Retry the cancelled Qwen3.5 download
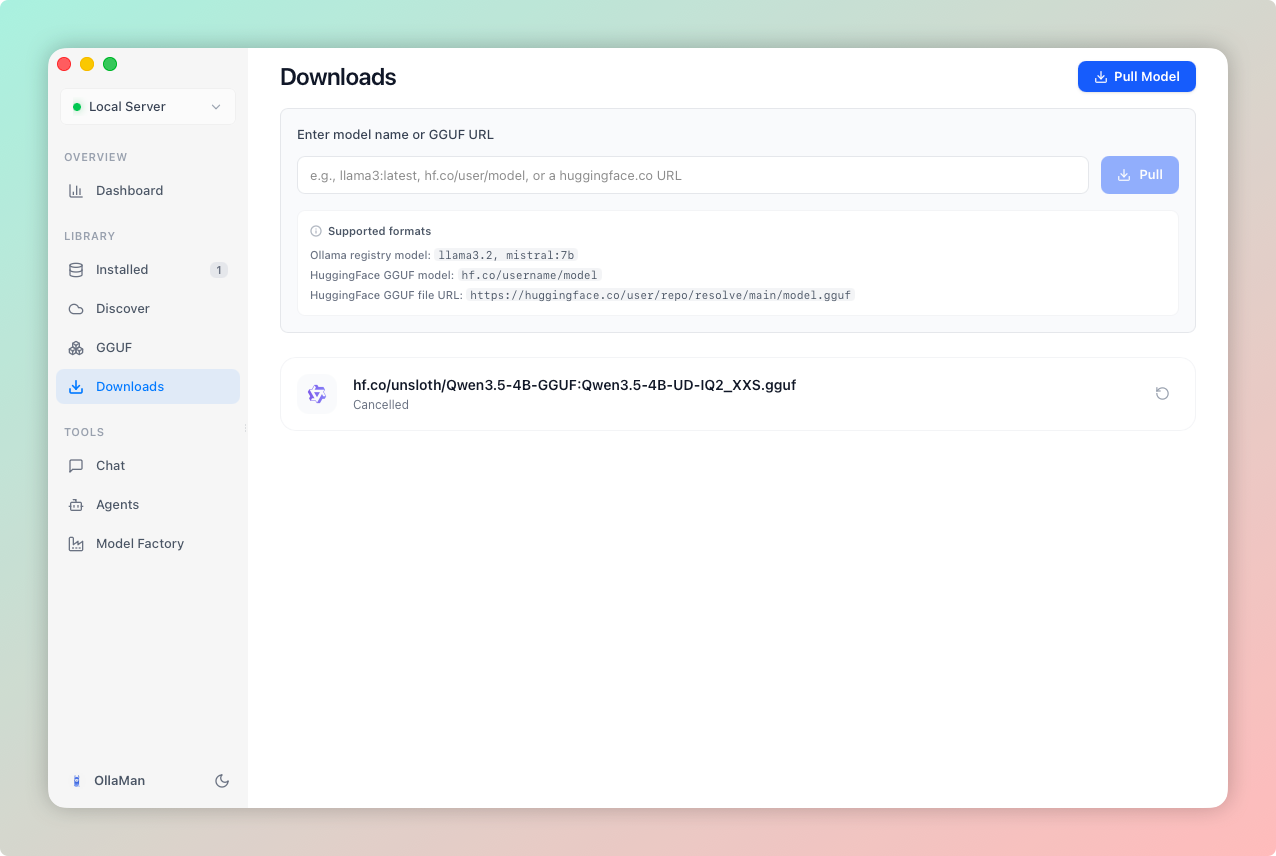Viewport: 1276px width, 856px height. [x=1162, y=394]
